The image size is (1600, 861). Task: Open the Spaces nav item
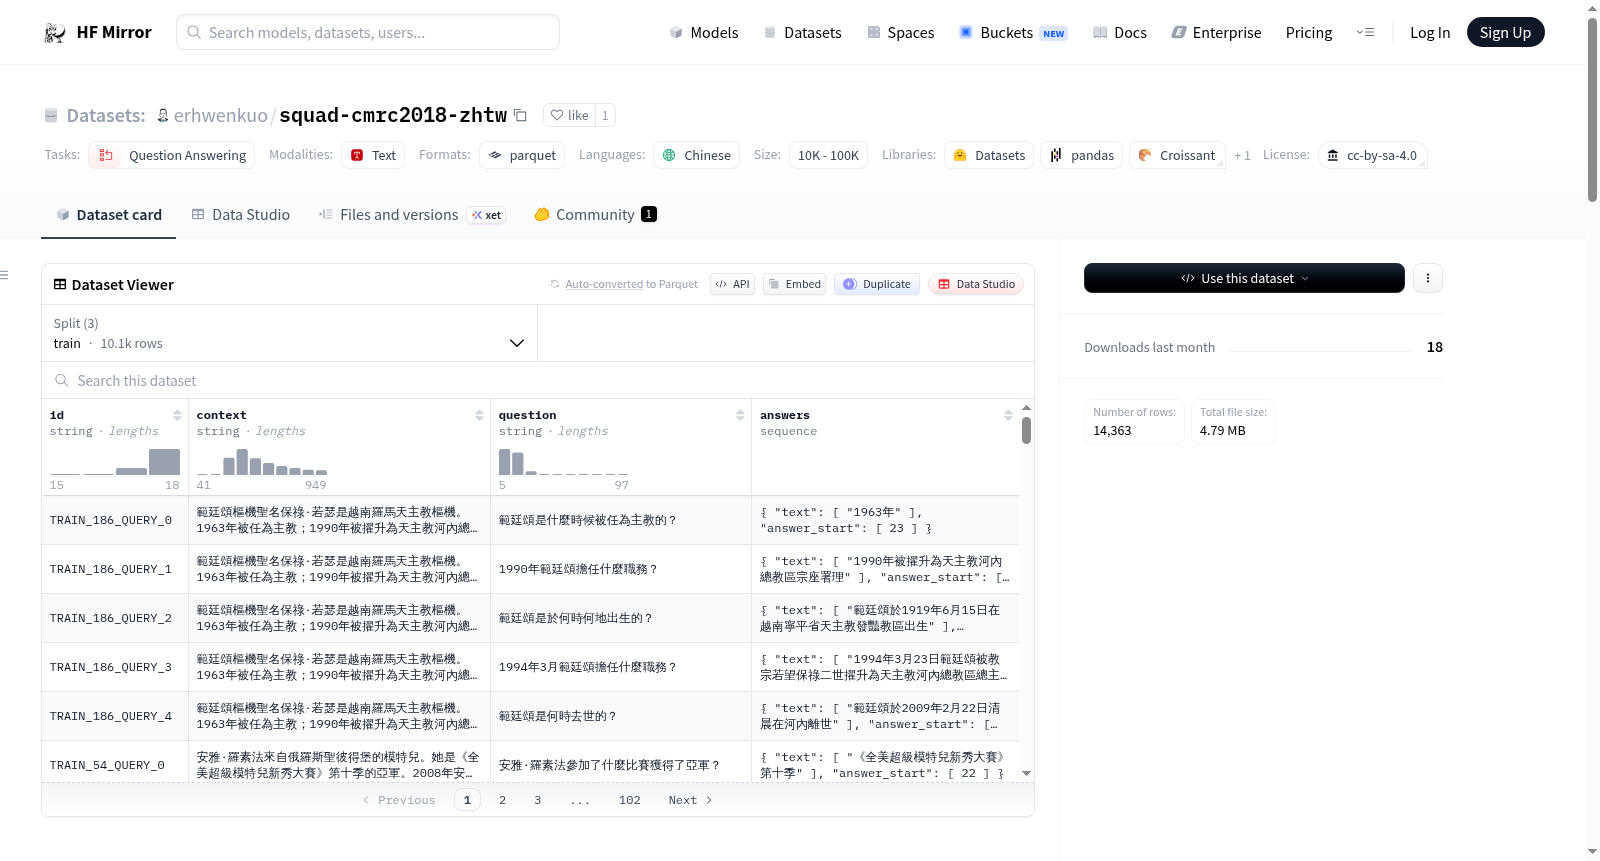coord(900,32)
